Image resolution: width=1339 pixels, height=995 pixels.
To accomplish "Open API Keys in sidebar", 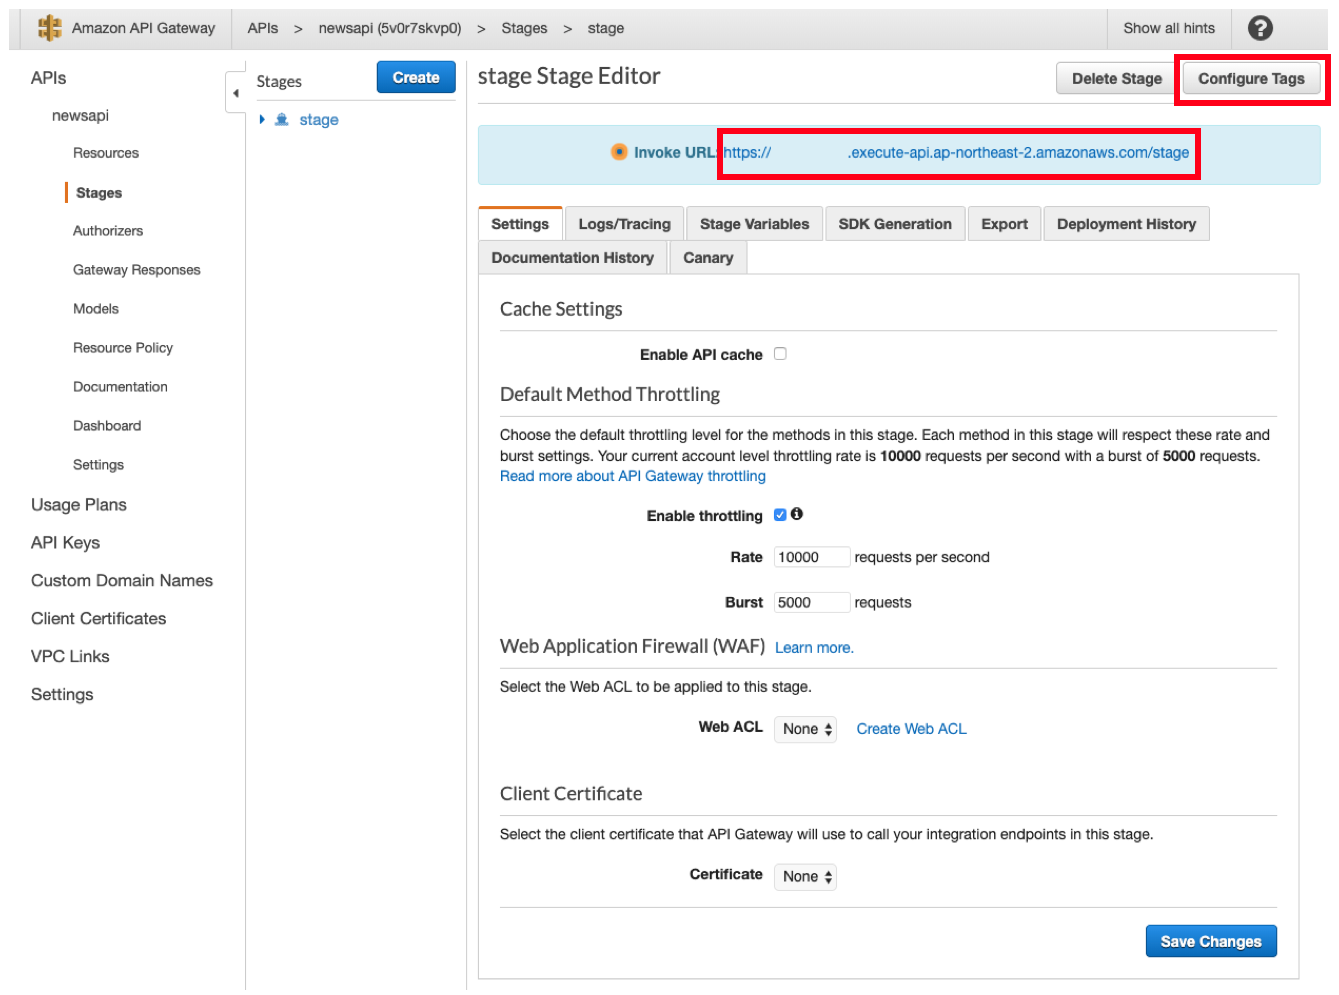I will point(65,543).
